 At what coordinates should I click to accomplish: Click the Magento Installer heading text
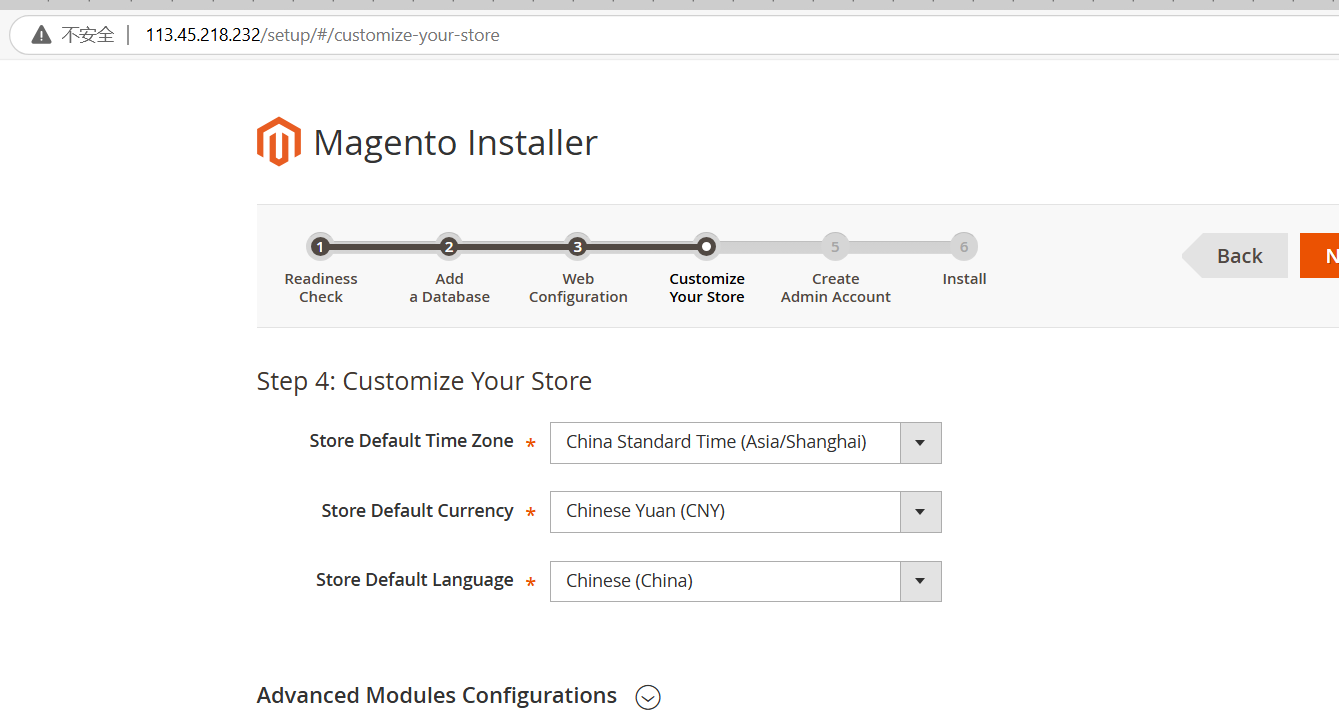point(455,143)
